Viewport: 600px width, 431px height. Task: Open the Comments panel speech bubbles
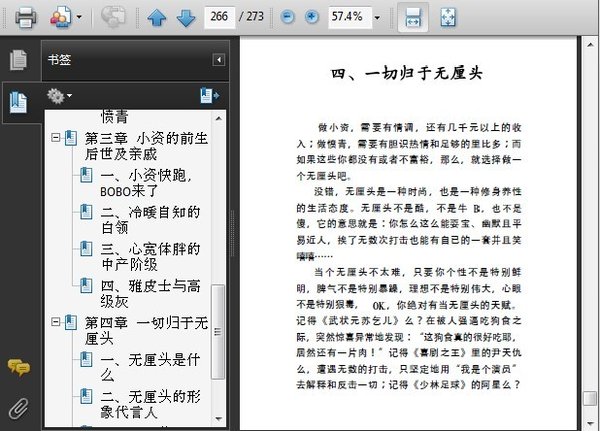tap(18, 367)
